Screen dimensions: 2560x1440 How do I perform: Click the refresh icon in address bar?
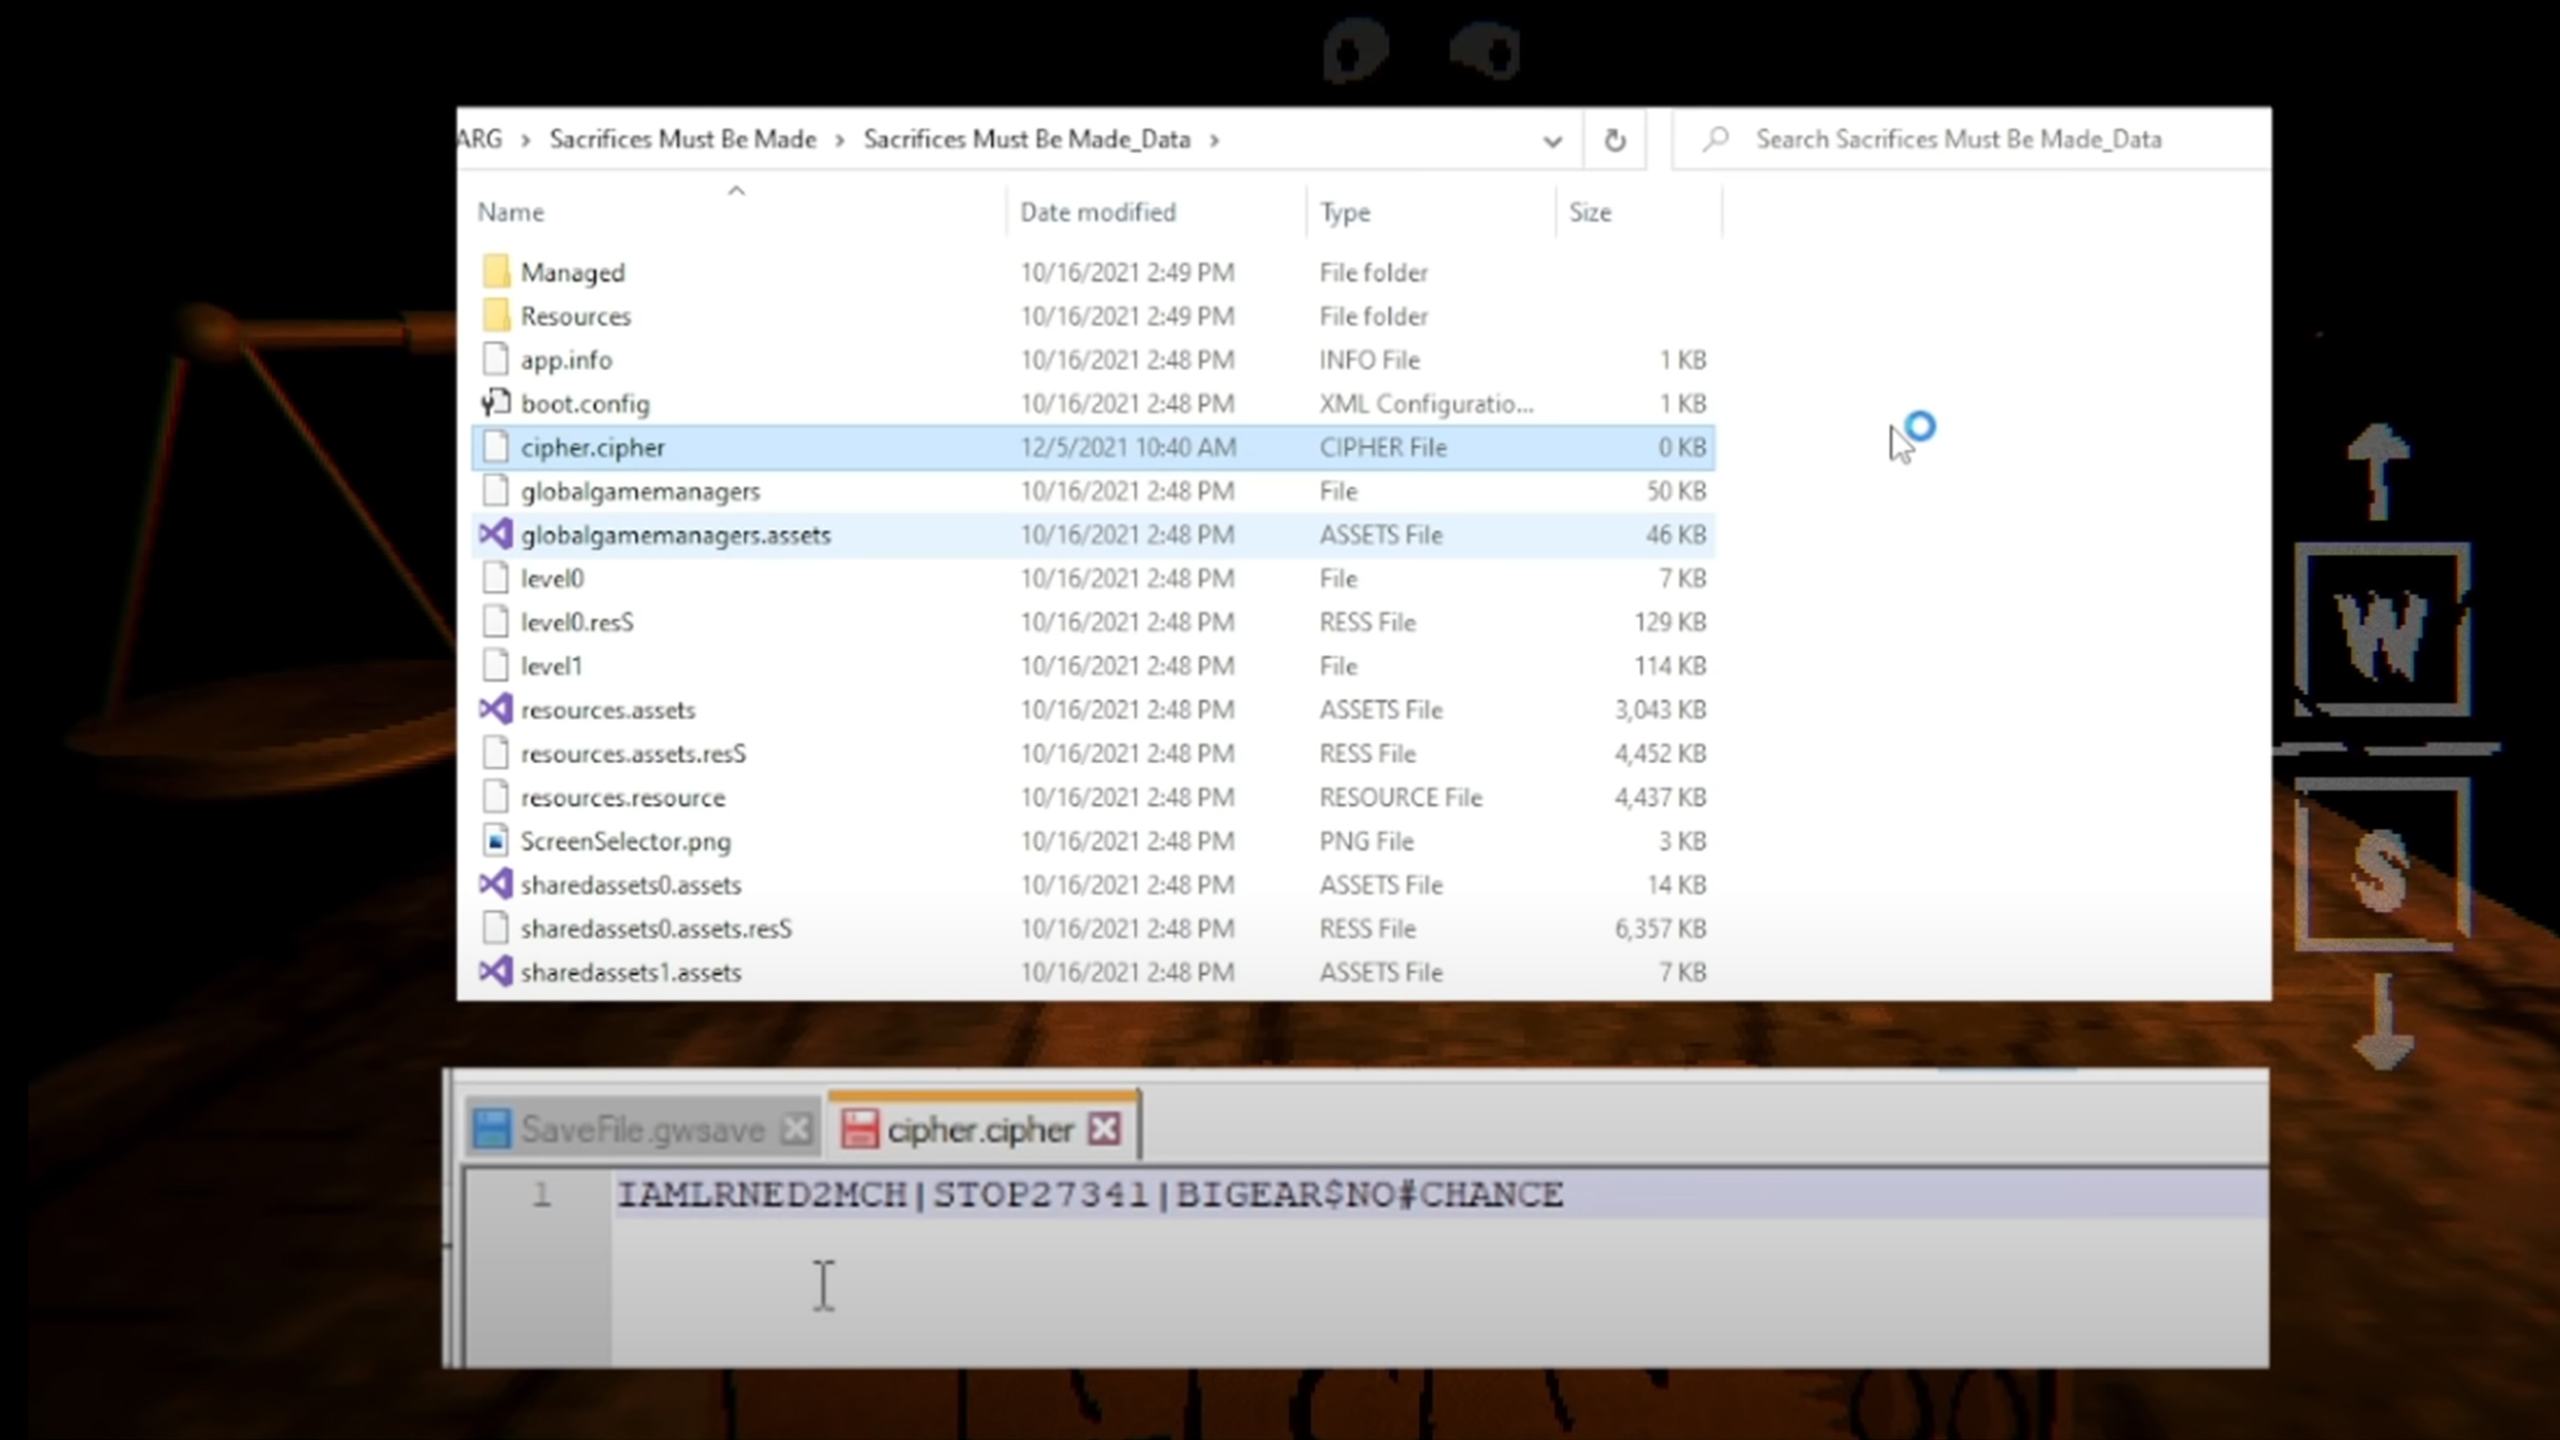[x=1614, y=140]
